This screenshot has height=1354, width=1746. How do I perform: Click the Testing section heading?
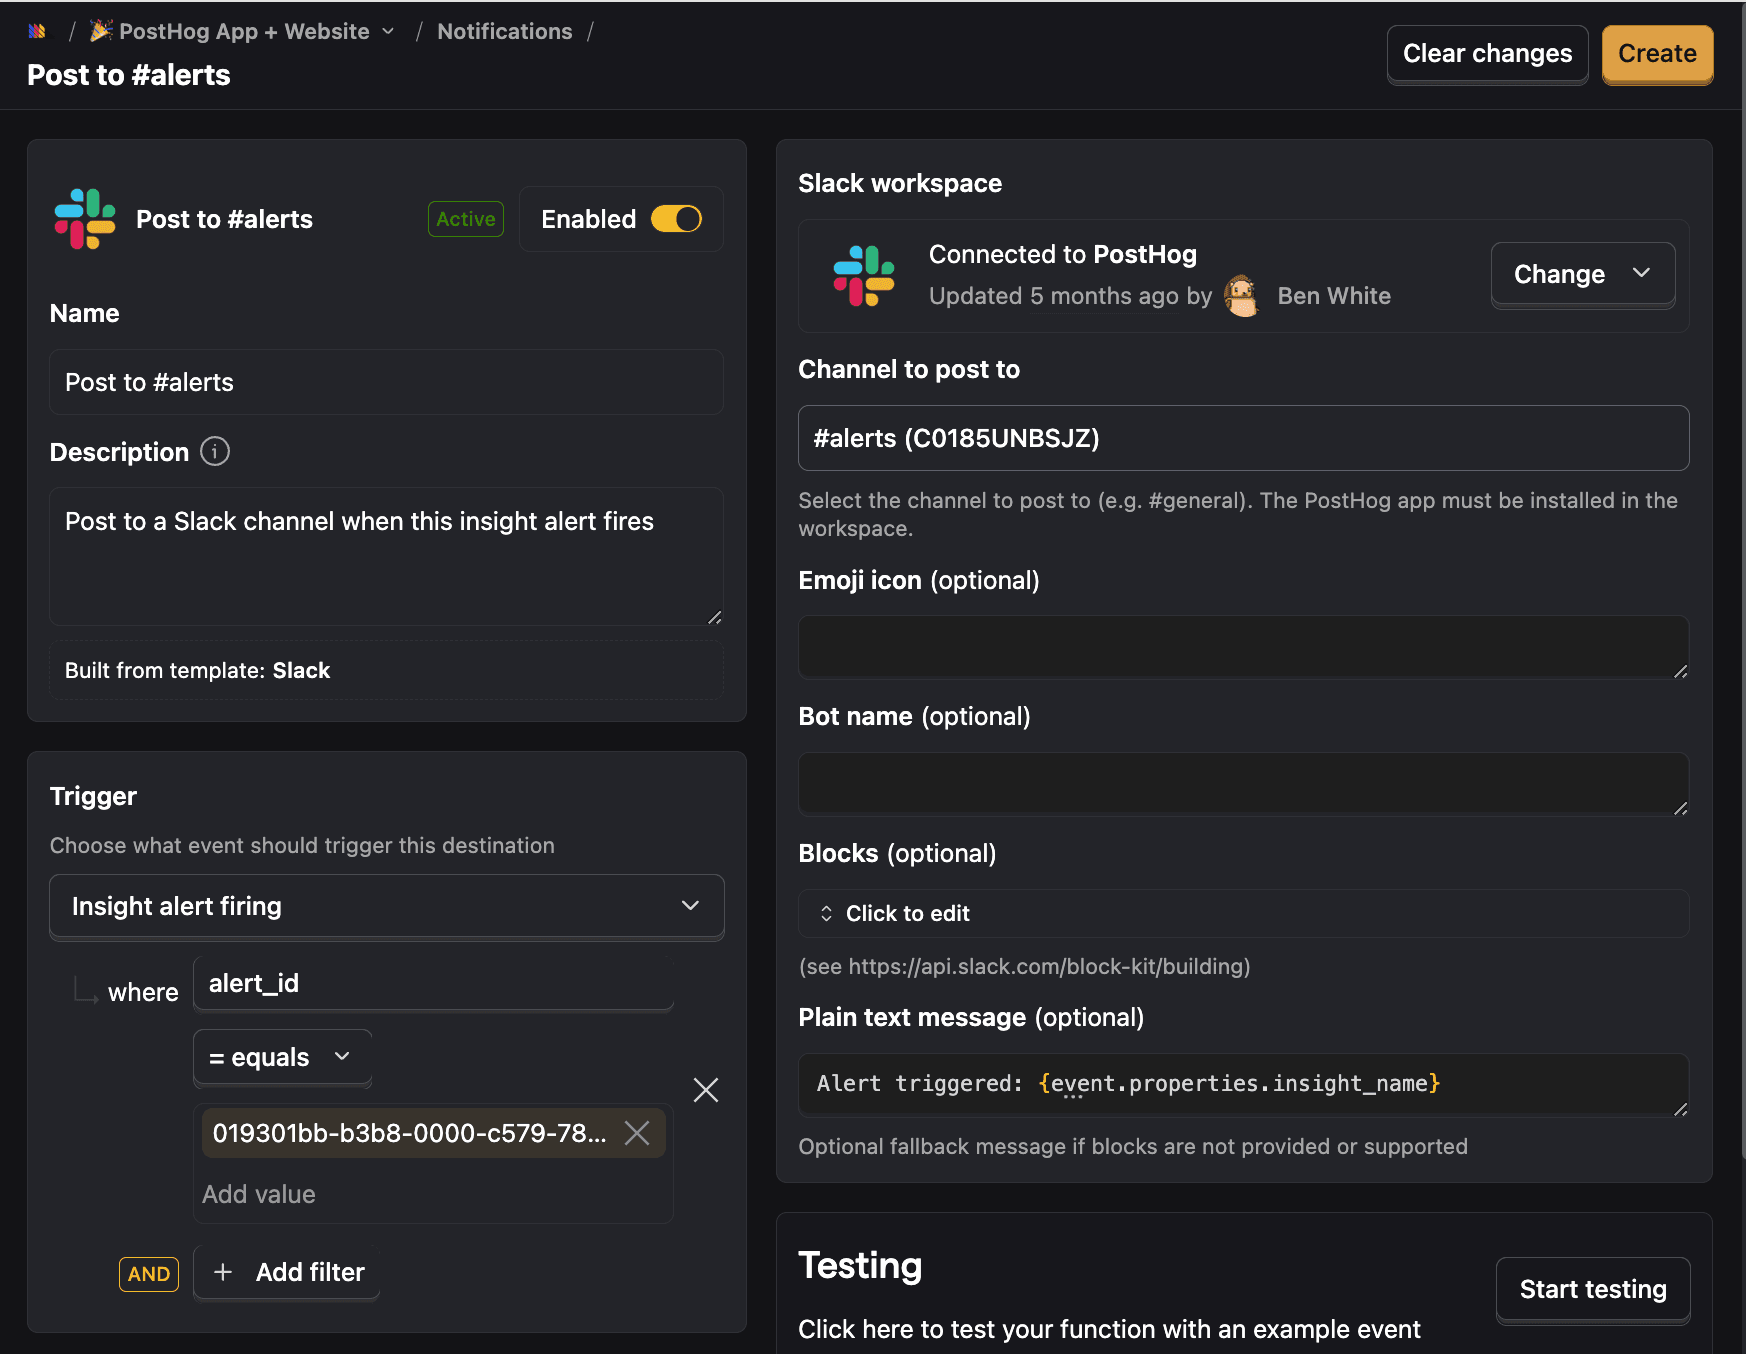(x=860, y=1265)
